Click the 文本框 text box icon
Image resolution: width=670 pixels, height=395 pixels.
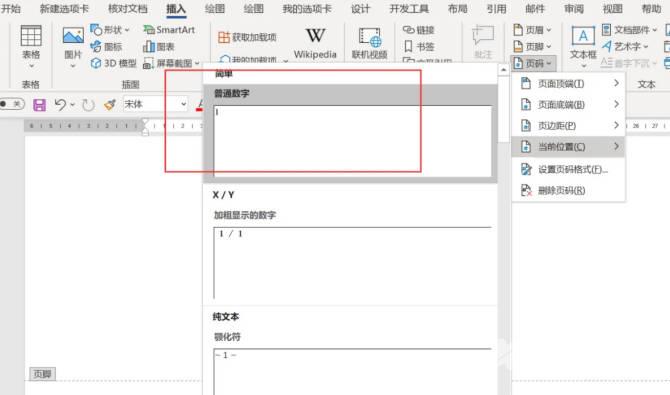click(583, 36)
